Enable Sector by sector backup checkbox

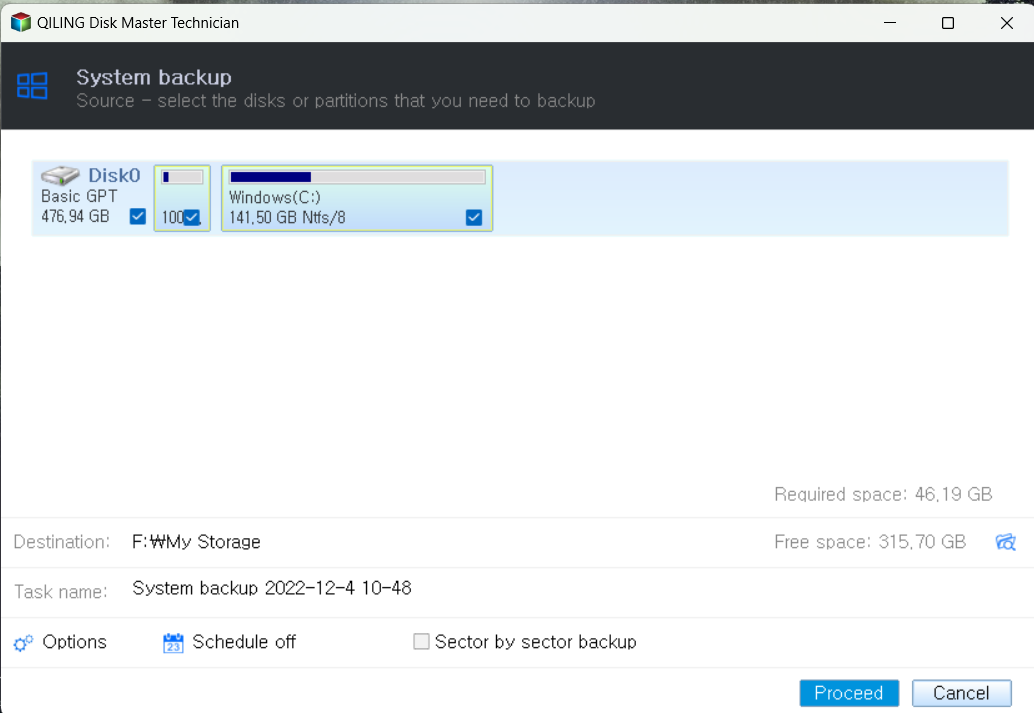click(x=421, y=641)
